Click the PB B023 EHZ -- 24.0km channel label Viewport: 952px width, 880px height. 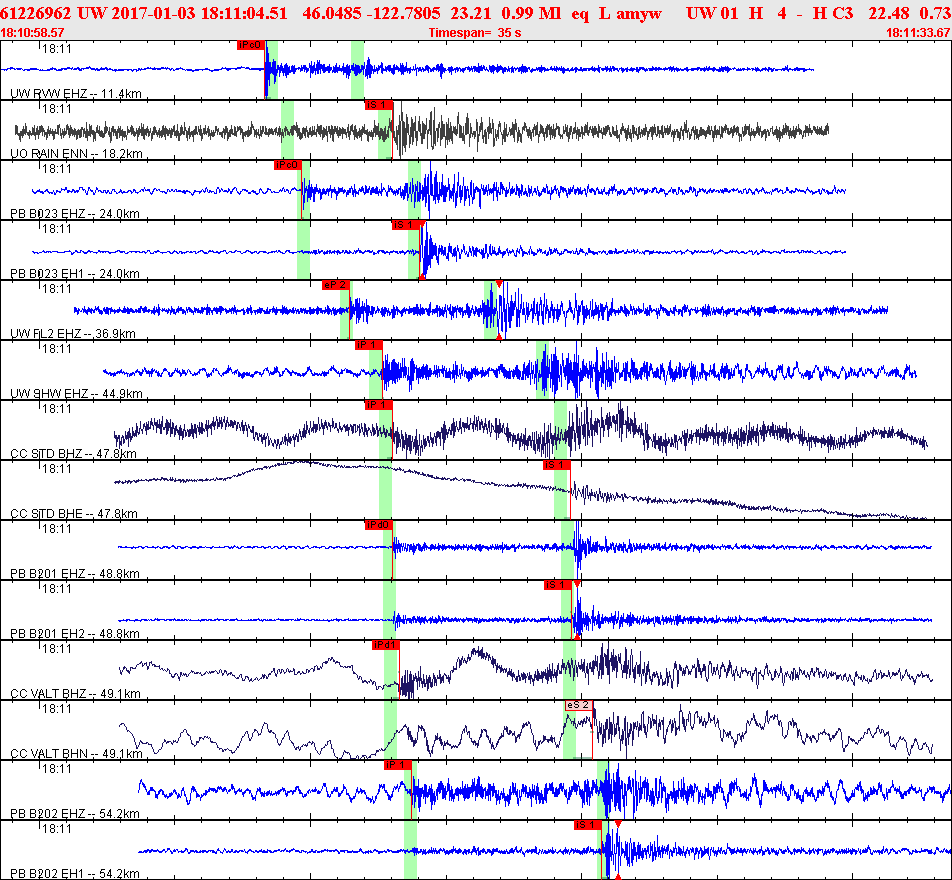coord(75,214)
